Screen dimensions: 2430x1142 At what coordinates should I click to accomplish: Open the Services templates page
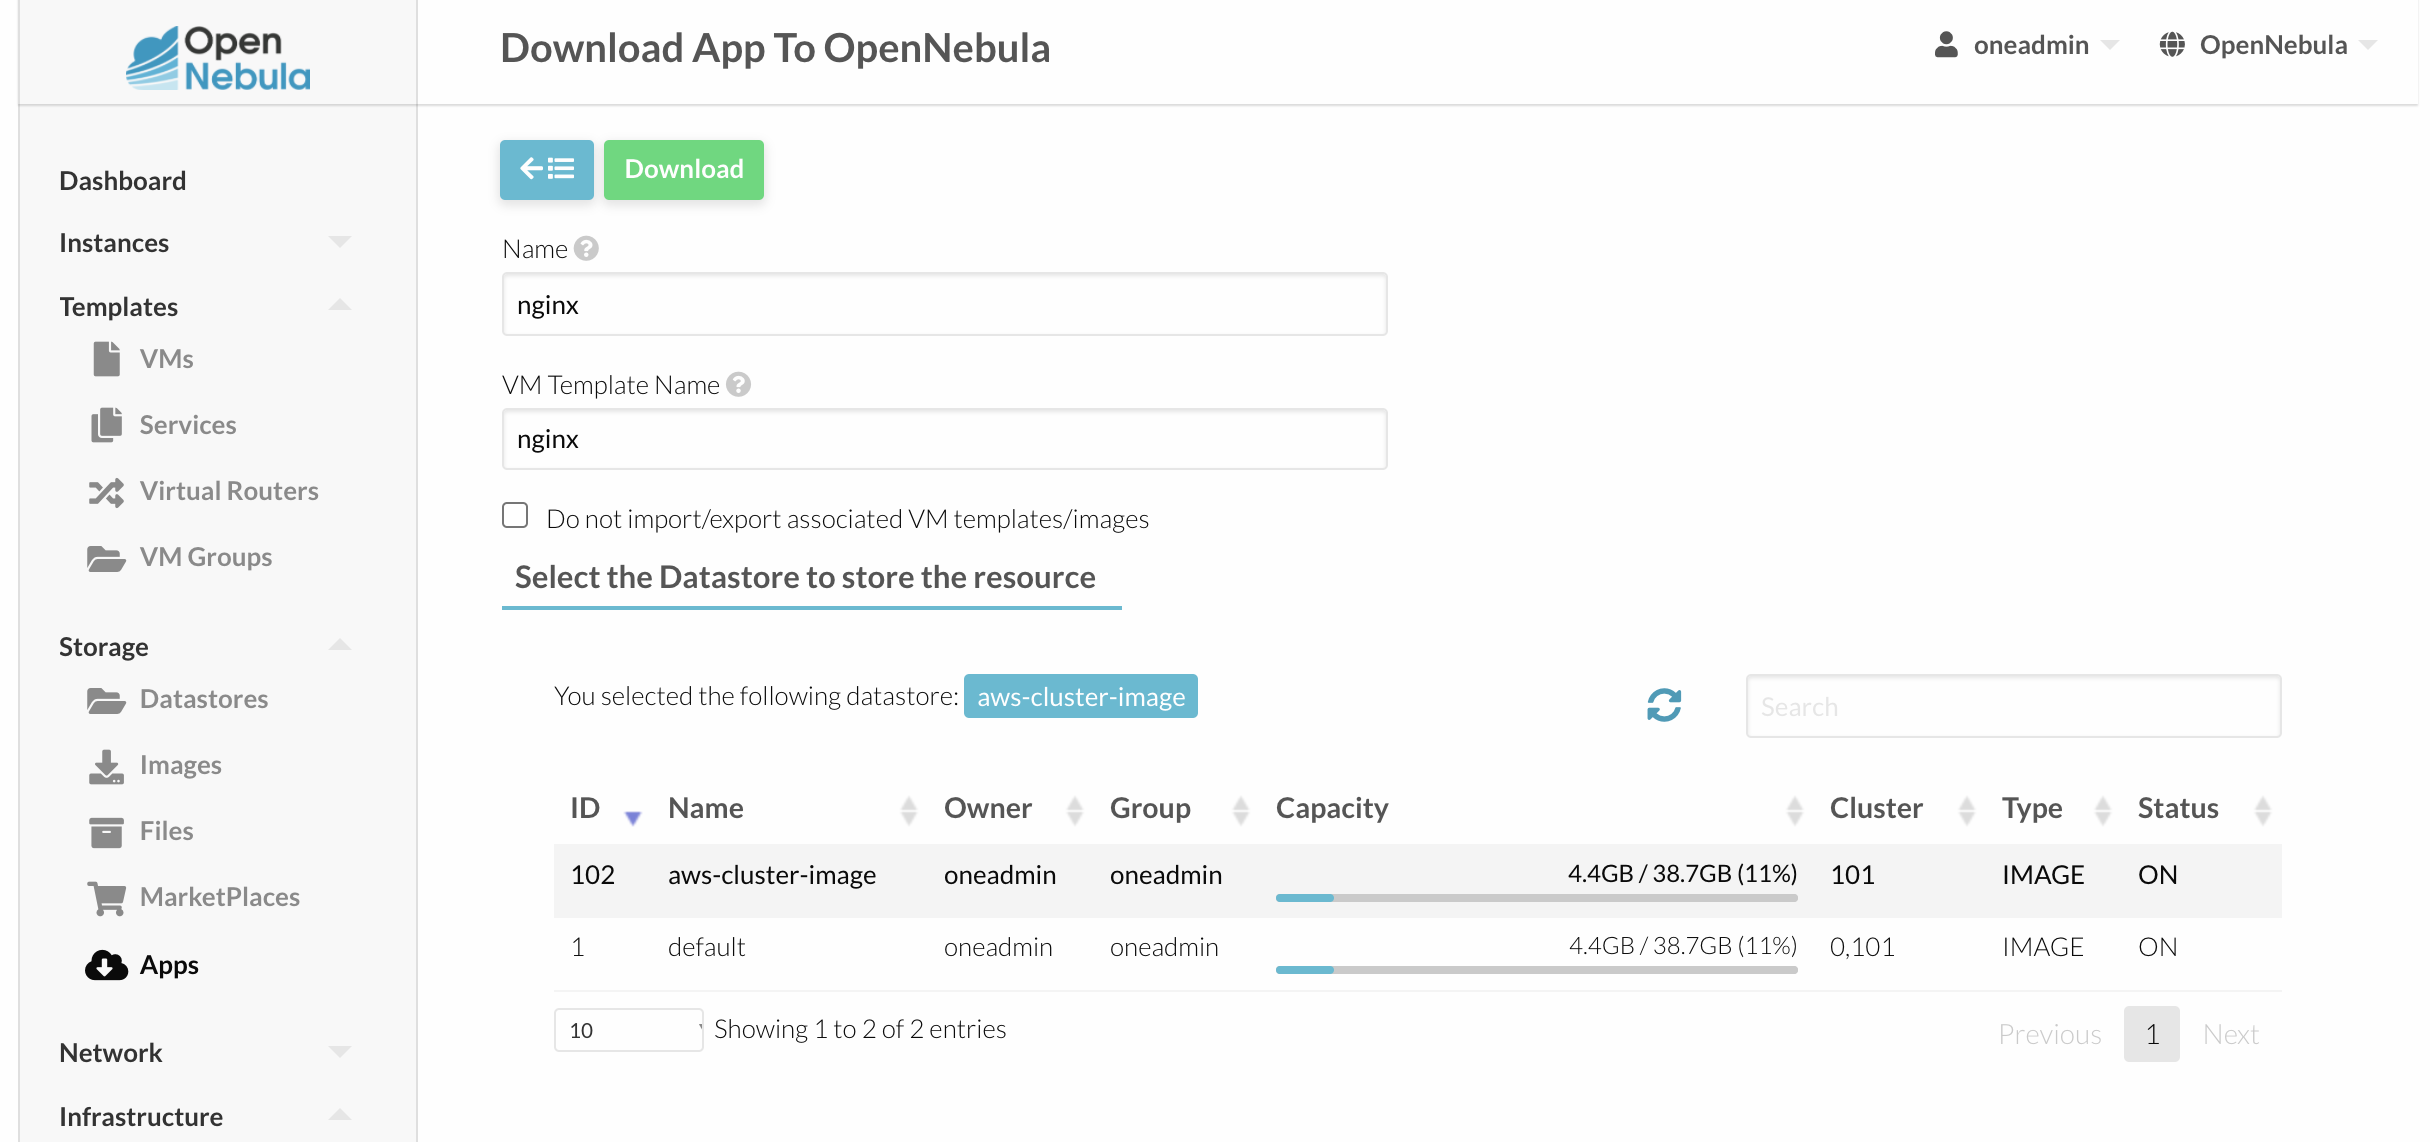[x=187, y=425]
